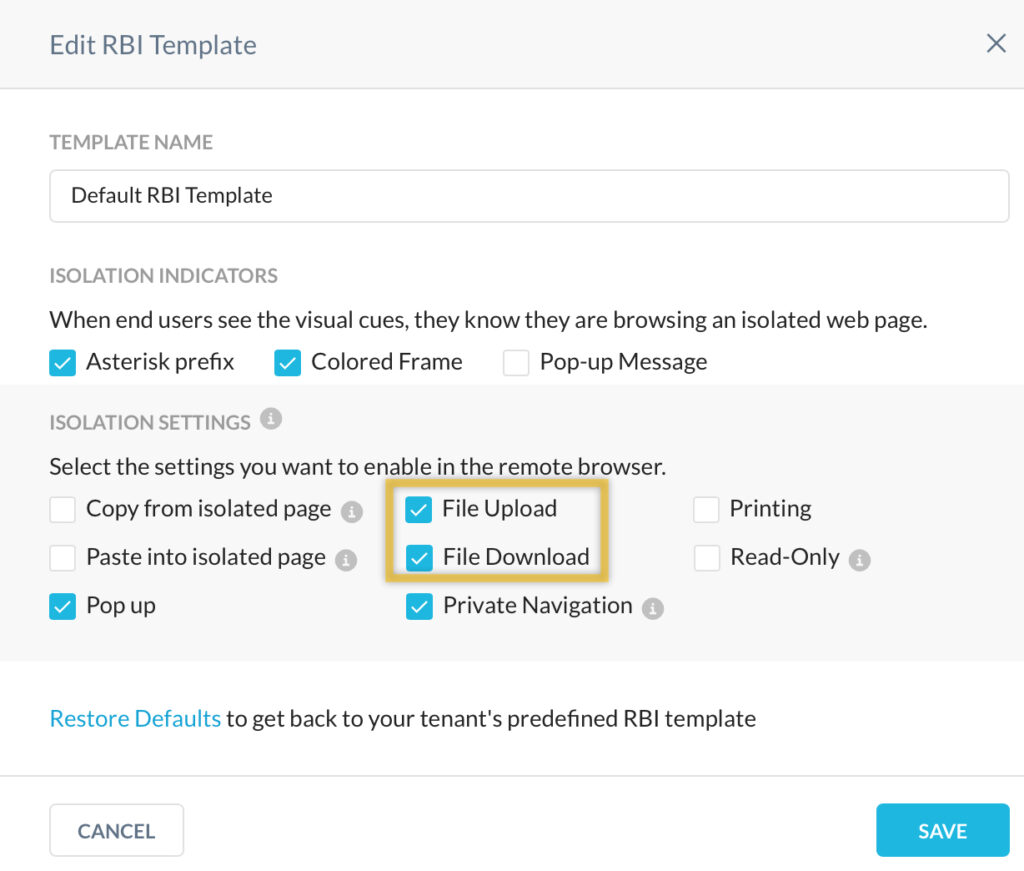The width and height of the screenshot is (1024, 871).
Task: Check the Read-Only setting
Action: click(707, 558)
